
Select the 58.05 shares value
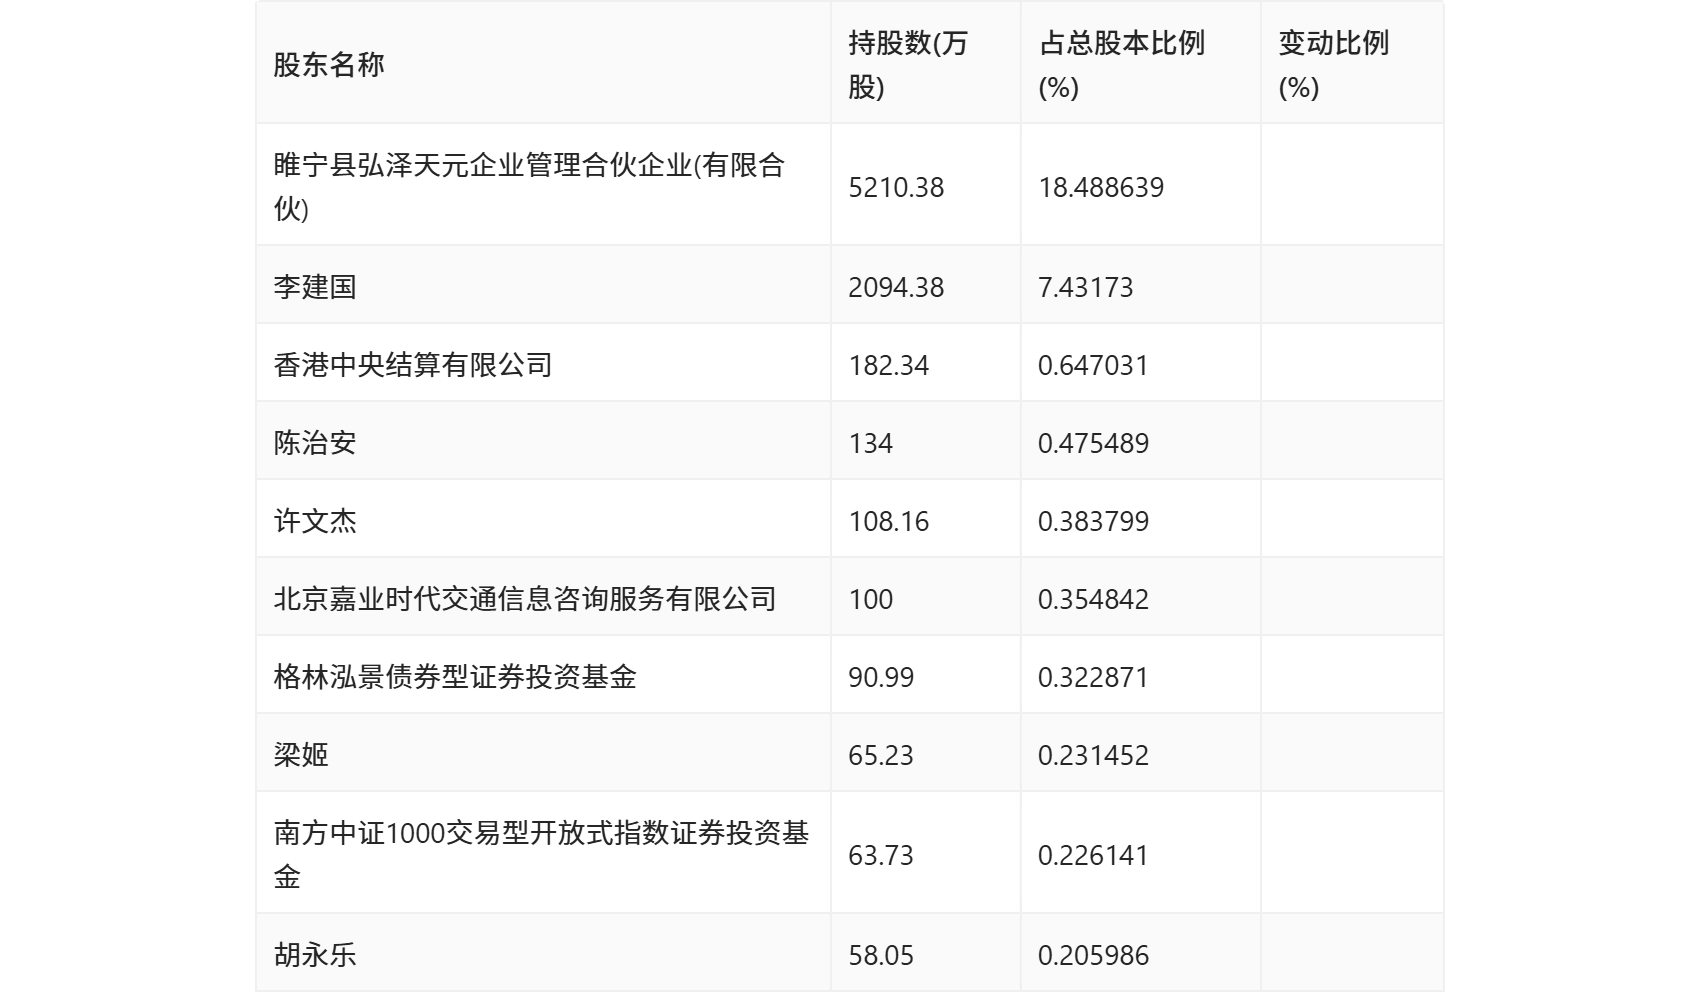[881, 955]
